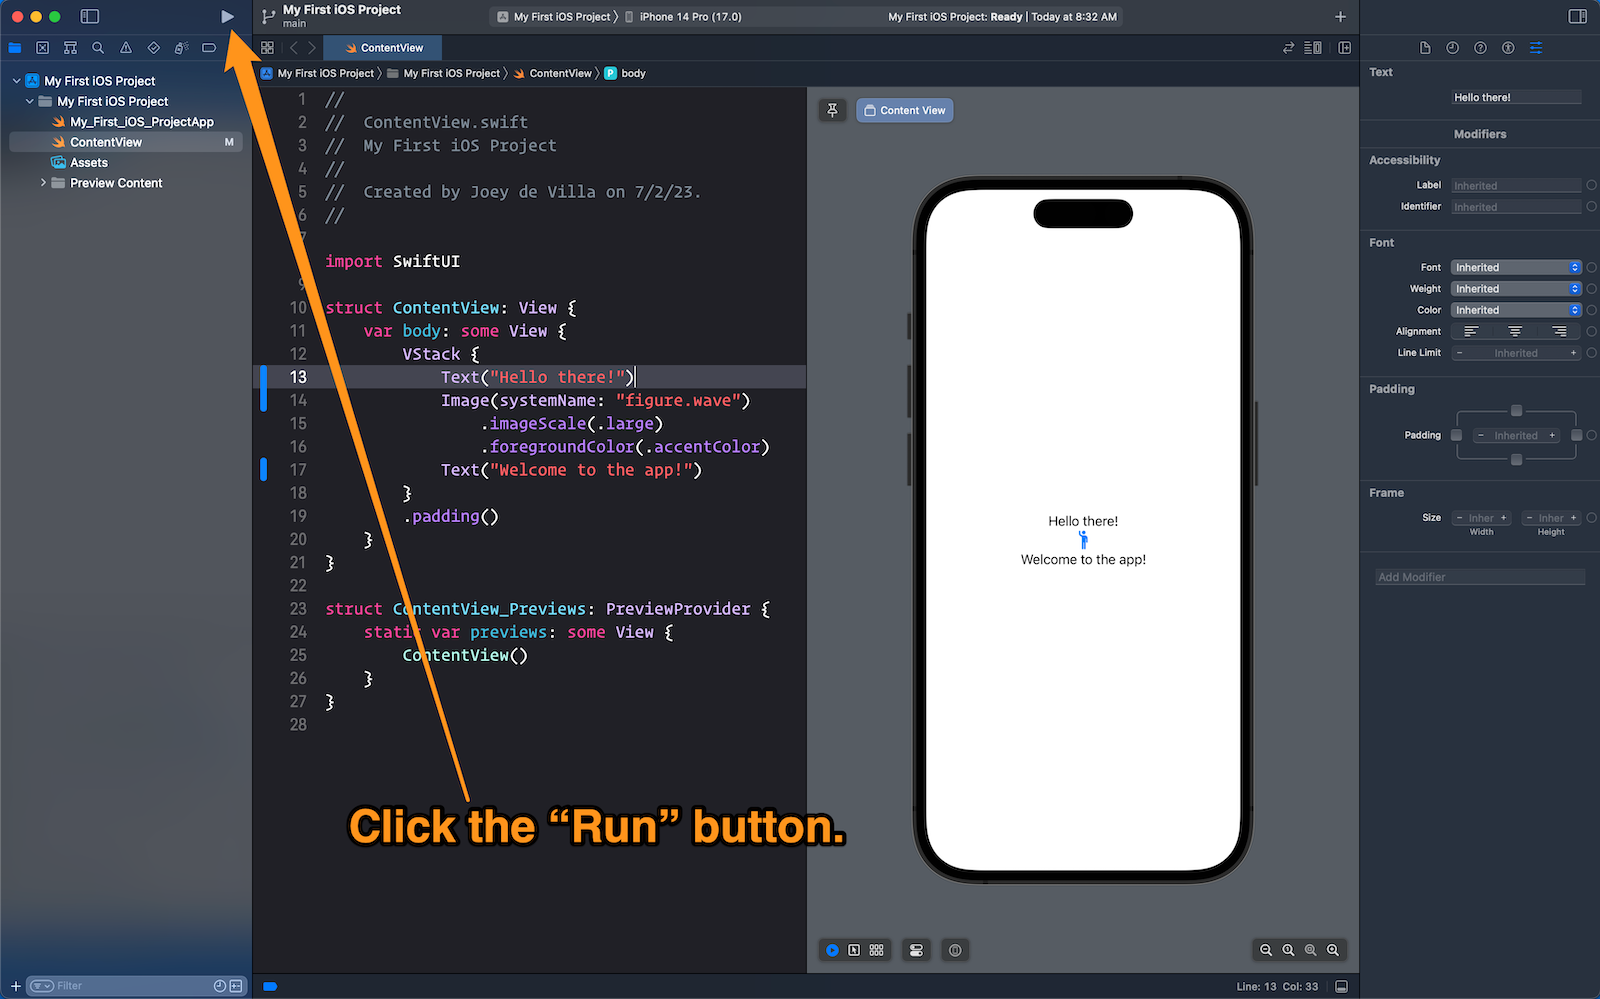Open the Source Control navigator icon
Viewport: 1600px width, 999px height.
coord(42,47)
